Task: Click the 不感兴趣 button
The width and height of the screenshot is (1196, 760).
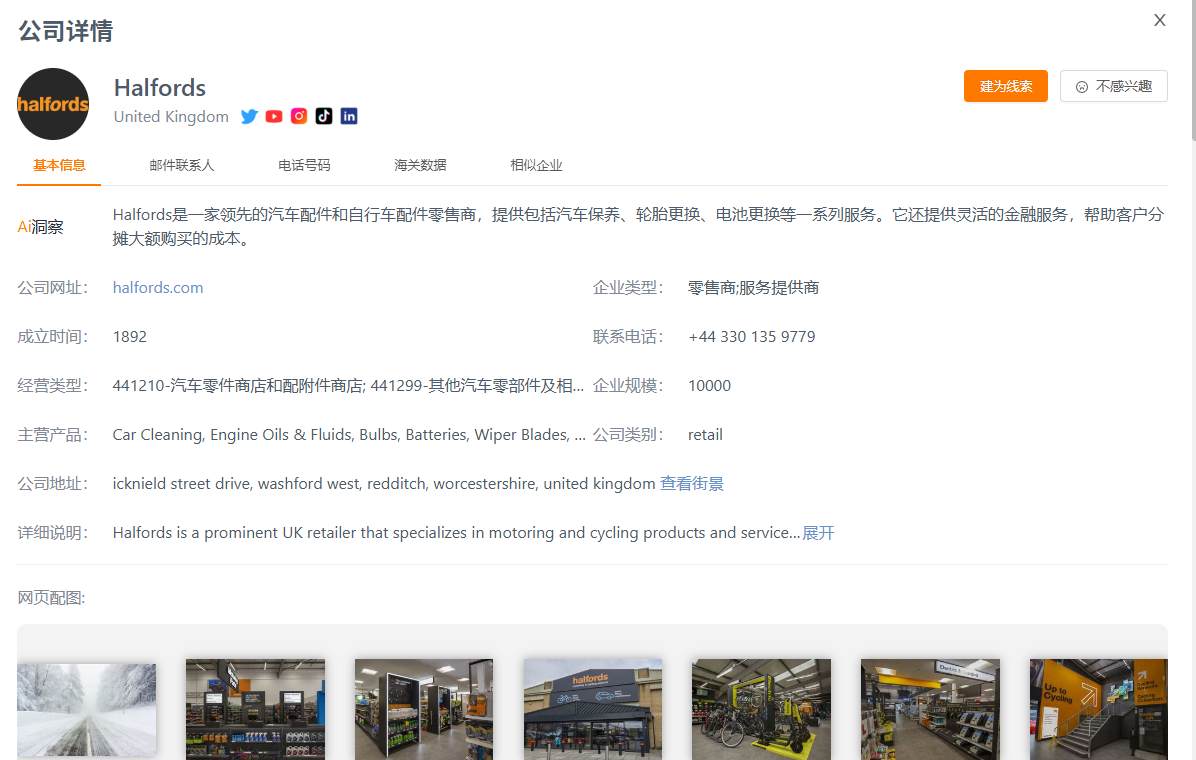Action: pyautogui.click(x=1114, y=86)
